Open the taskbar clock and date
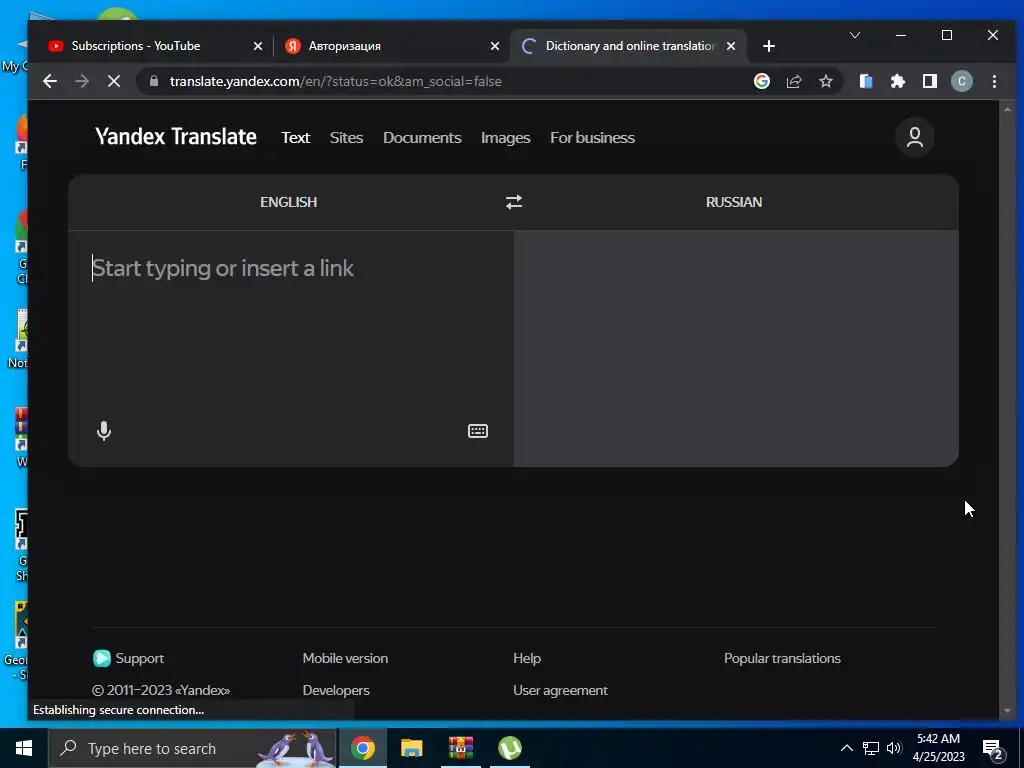Screen dimensions: 1024x768 (938, 748)
